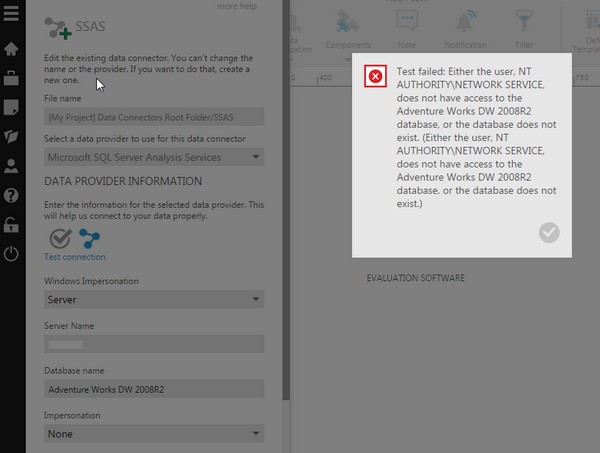This screenshot has height=453, width=600.
Task: Click the unlock padlock sidebar icon
Action: point(11,224)
